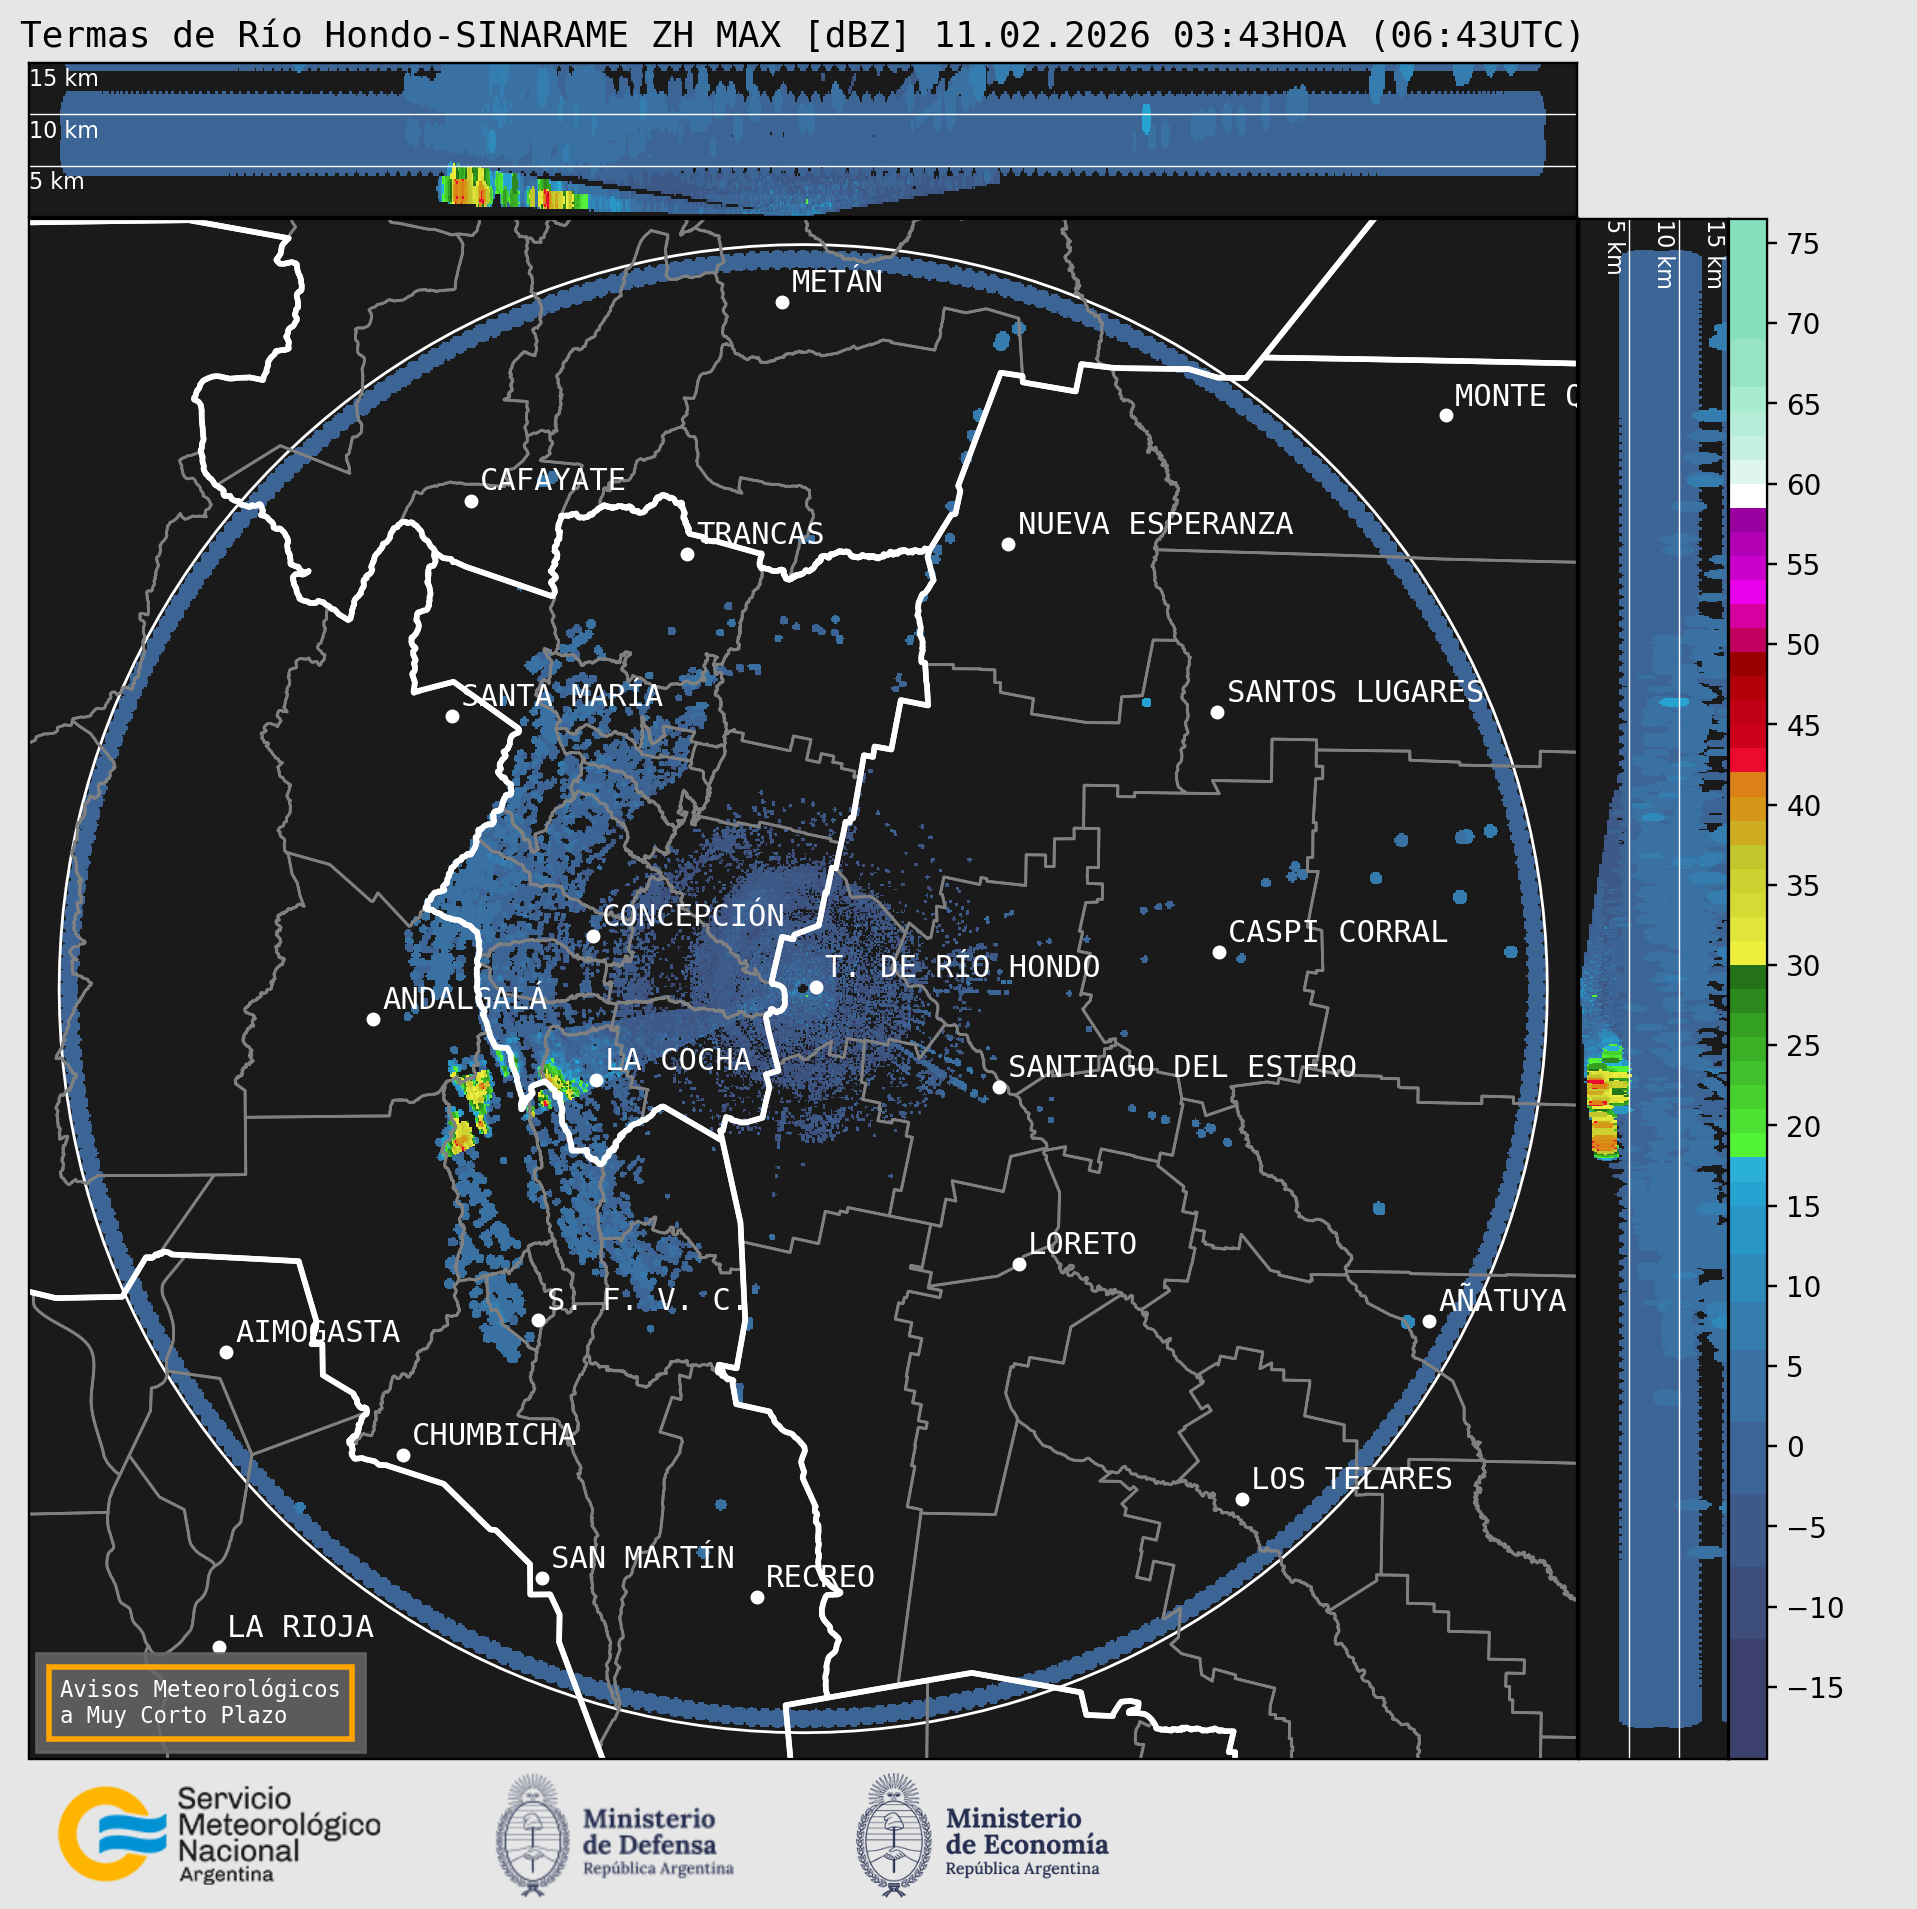This screenshot has height=1909, width=1917.
Task: Click the MONTE Q marker dot
Action: (1446, 415)
